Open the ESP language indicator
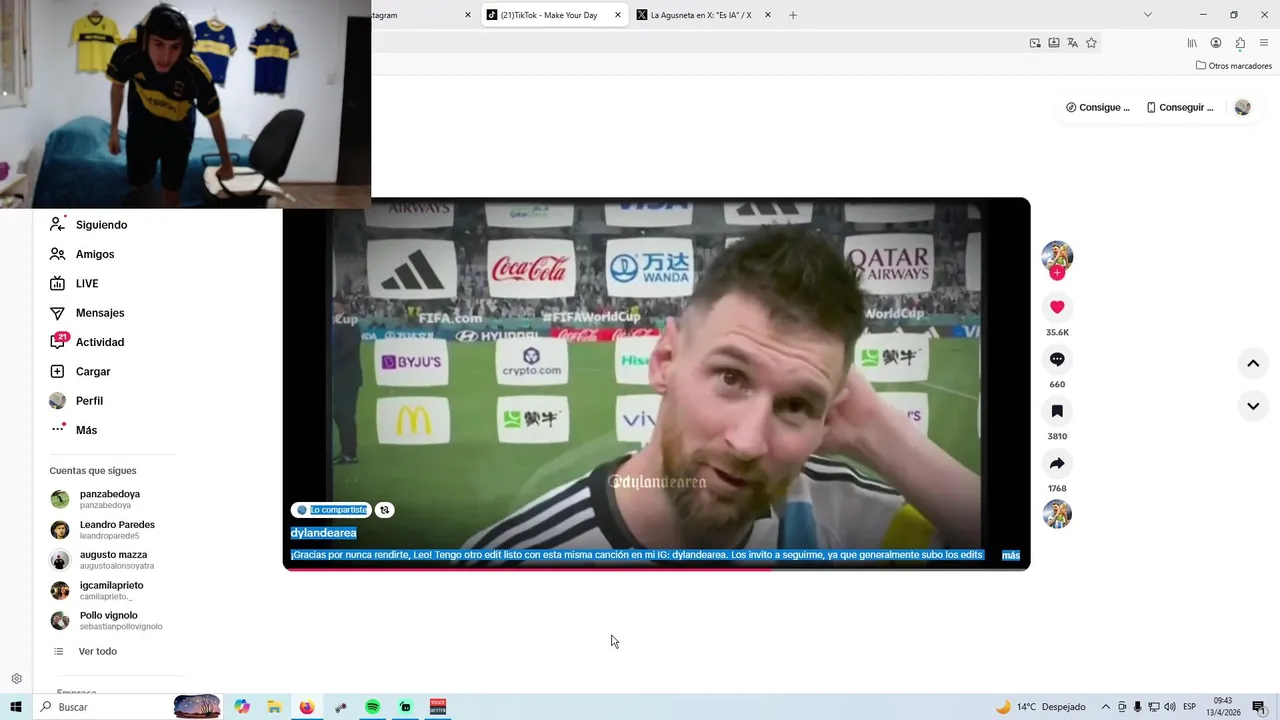Image resolution: width=1280 pixels, height=720 pixels. tap(1189, 707)
